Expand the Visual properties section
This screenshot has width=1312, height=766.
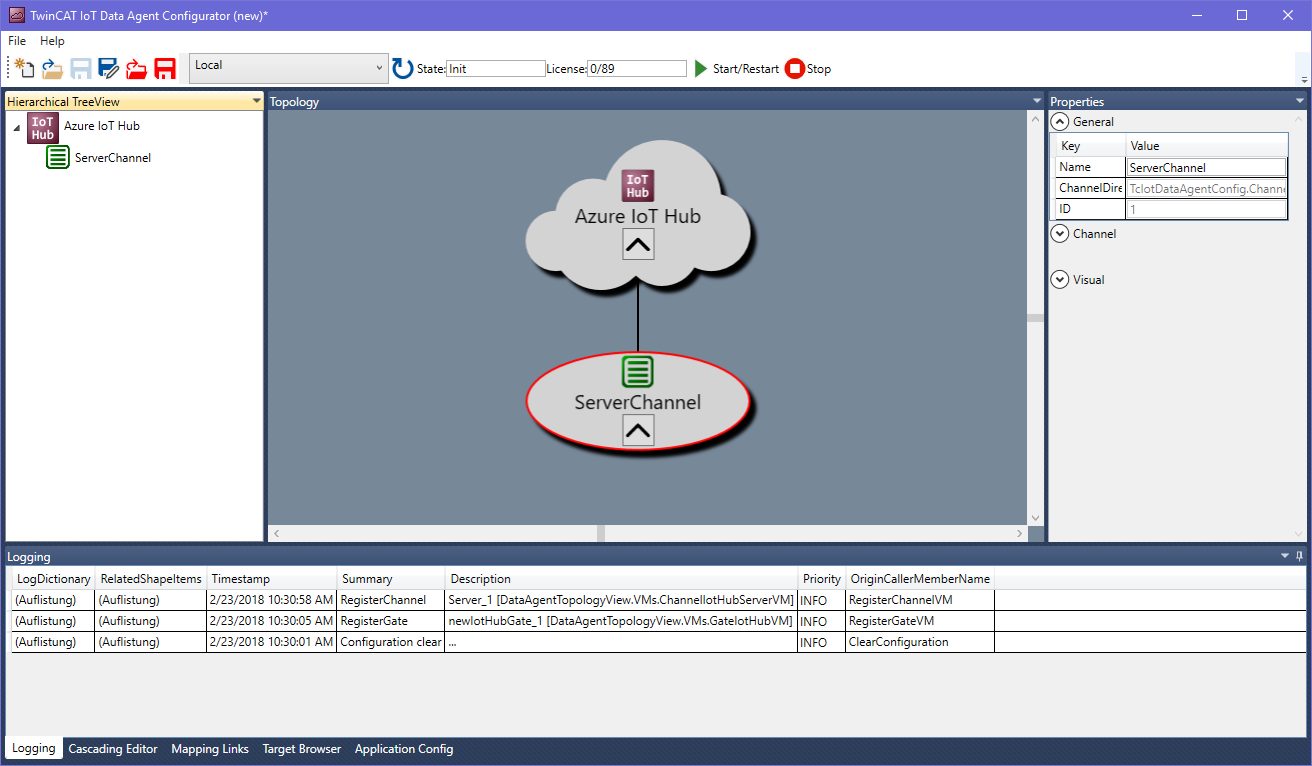tap(1060, 280)
